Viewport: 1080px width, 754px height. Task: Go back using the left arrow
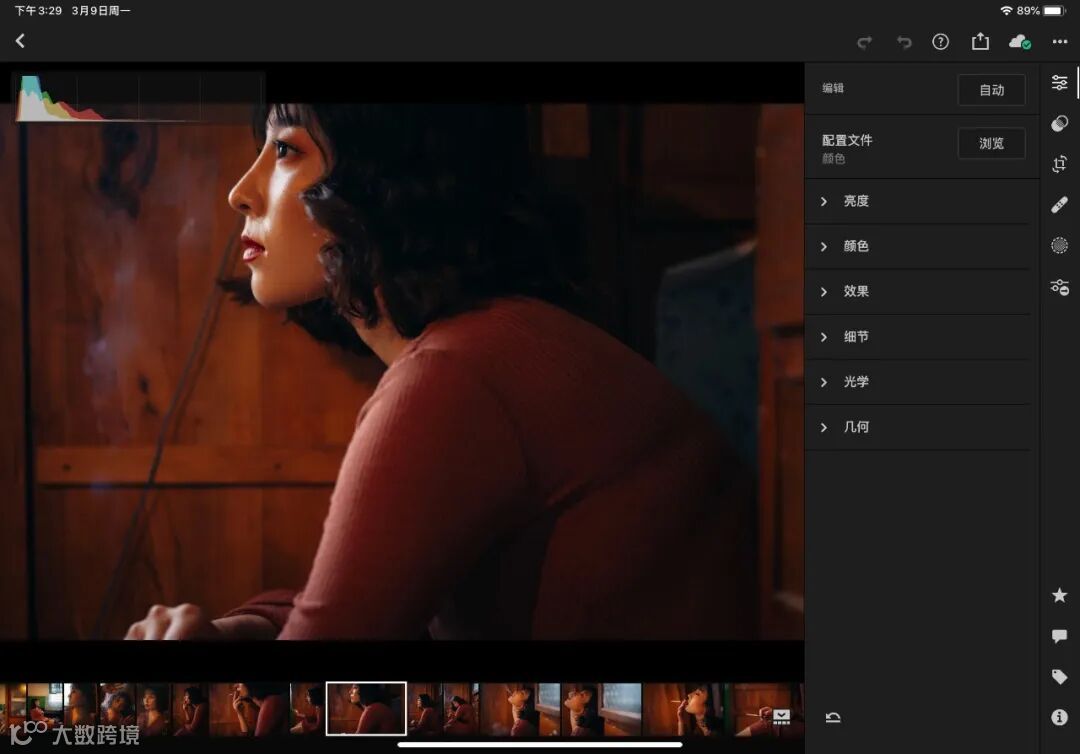(x=20, y=41)
